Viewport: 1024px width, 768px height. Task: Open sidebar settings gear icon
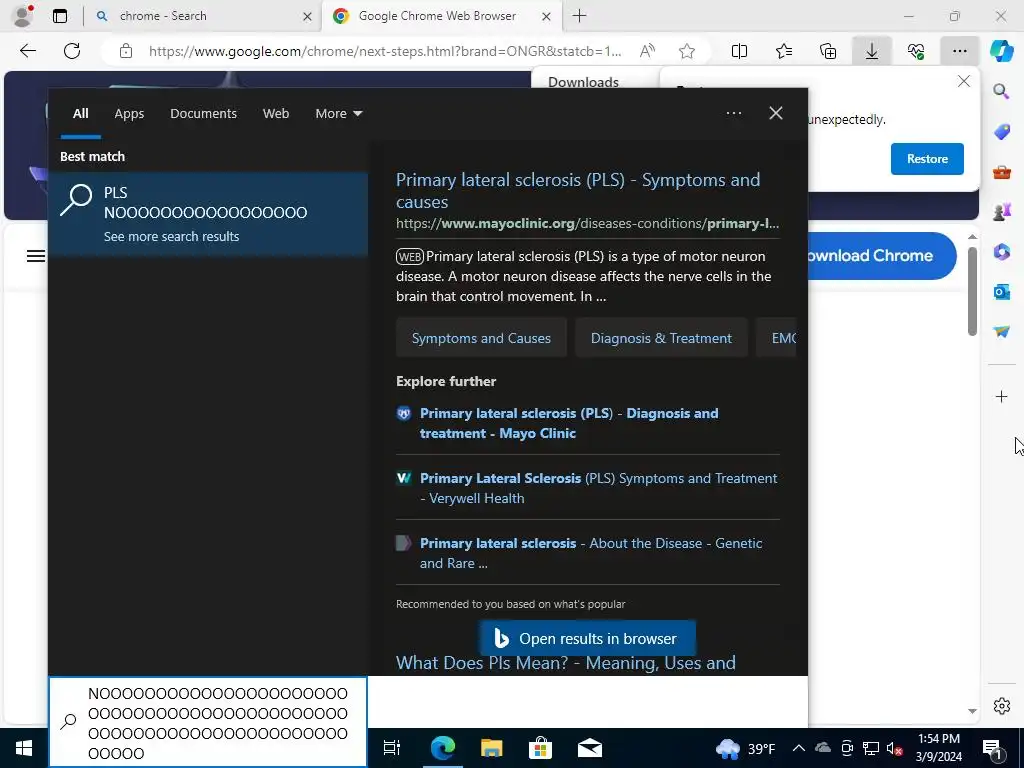(1002, 706)
